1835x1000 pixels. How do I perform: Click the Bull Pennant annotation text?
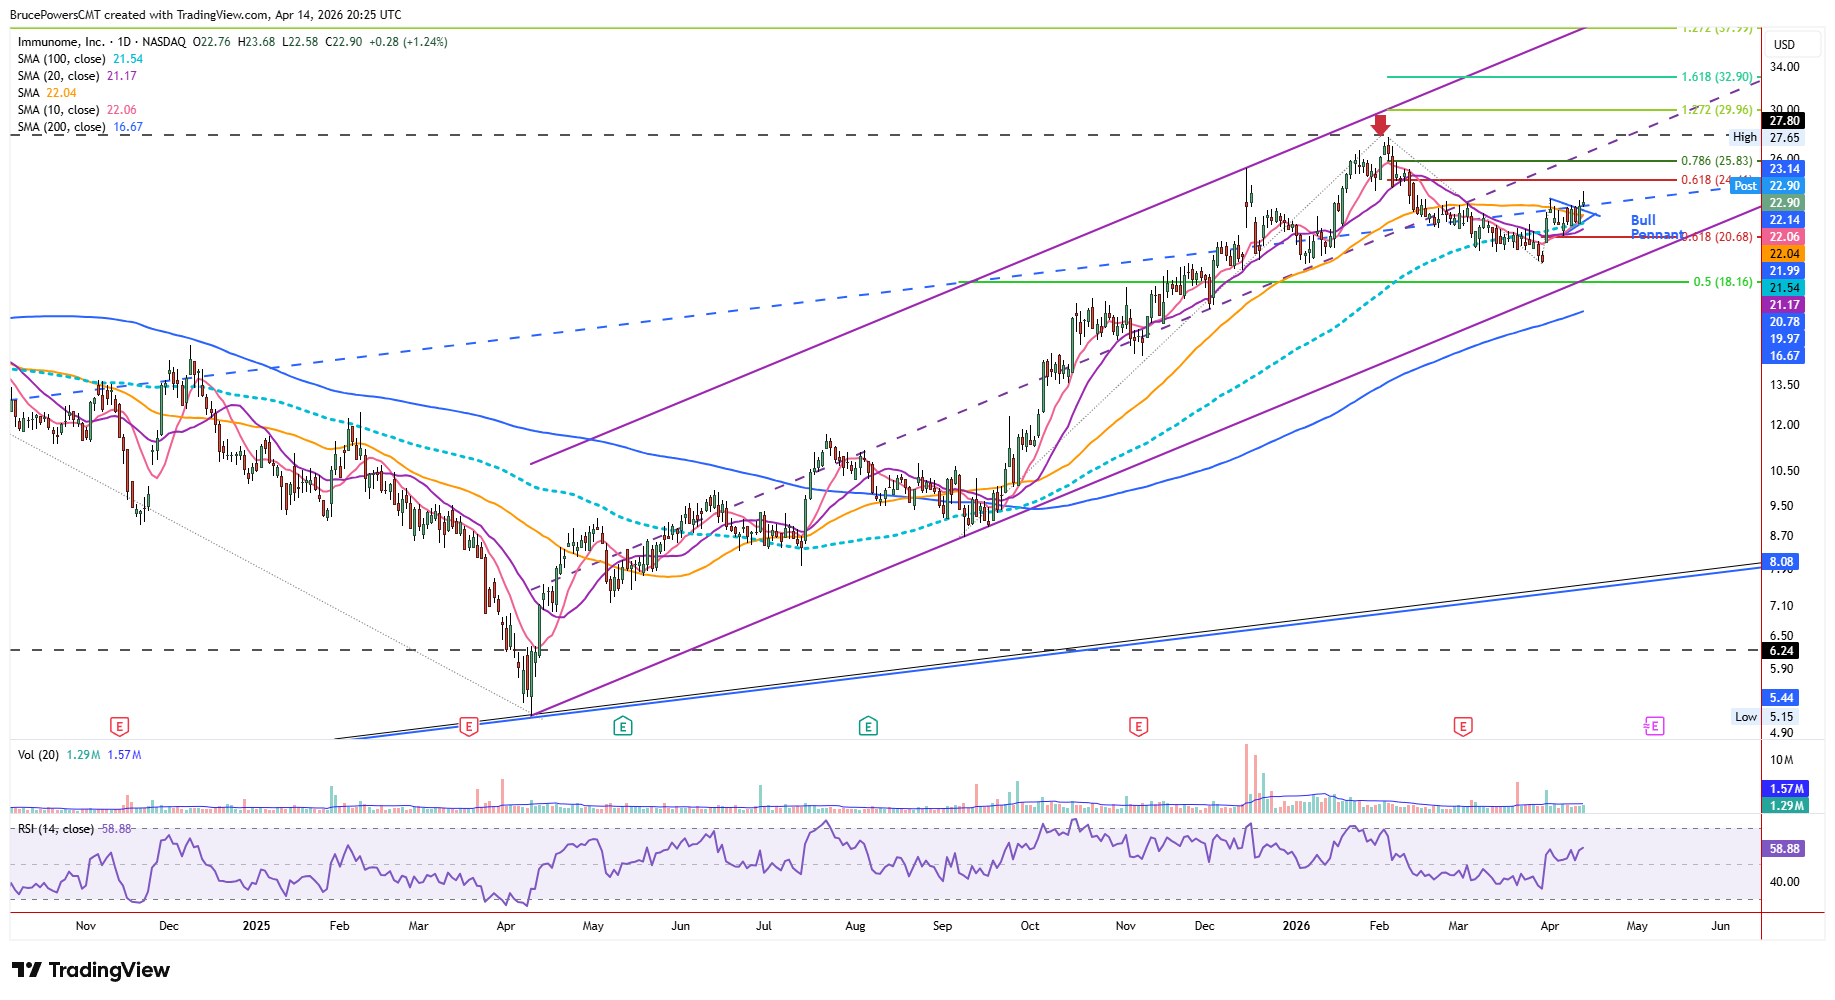click(1656, 227)
